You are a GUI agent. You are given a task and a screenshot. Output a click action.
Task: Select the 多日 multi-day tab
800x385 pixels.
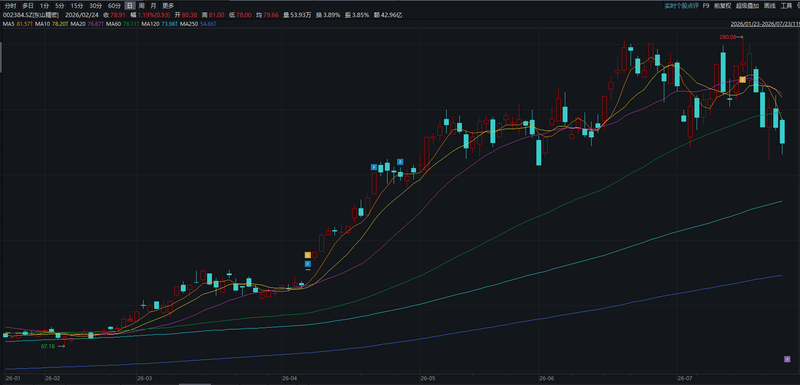28,6
